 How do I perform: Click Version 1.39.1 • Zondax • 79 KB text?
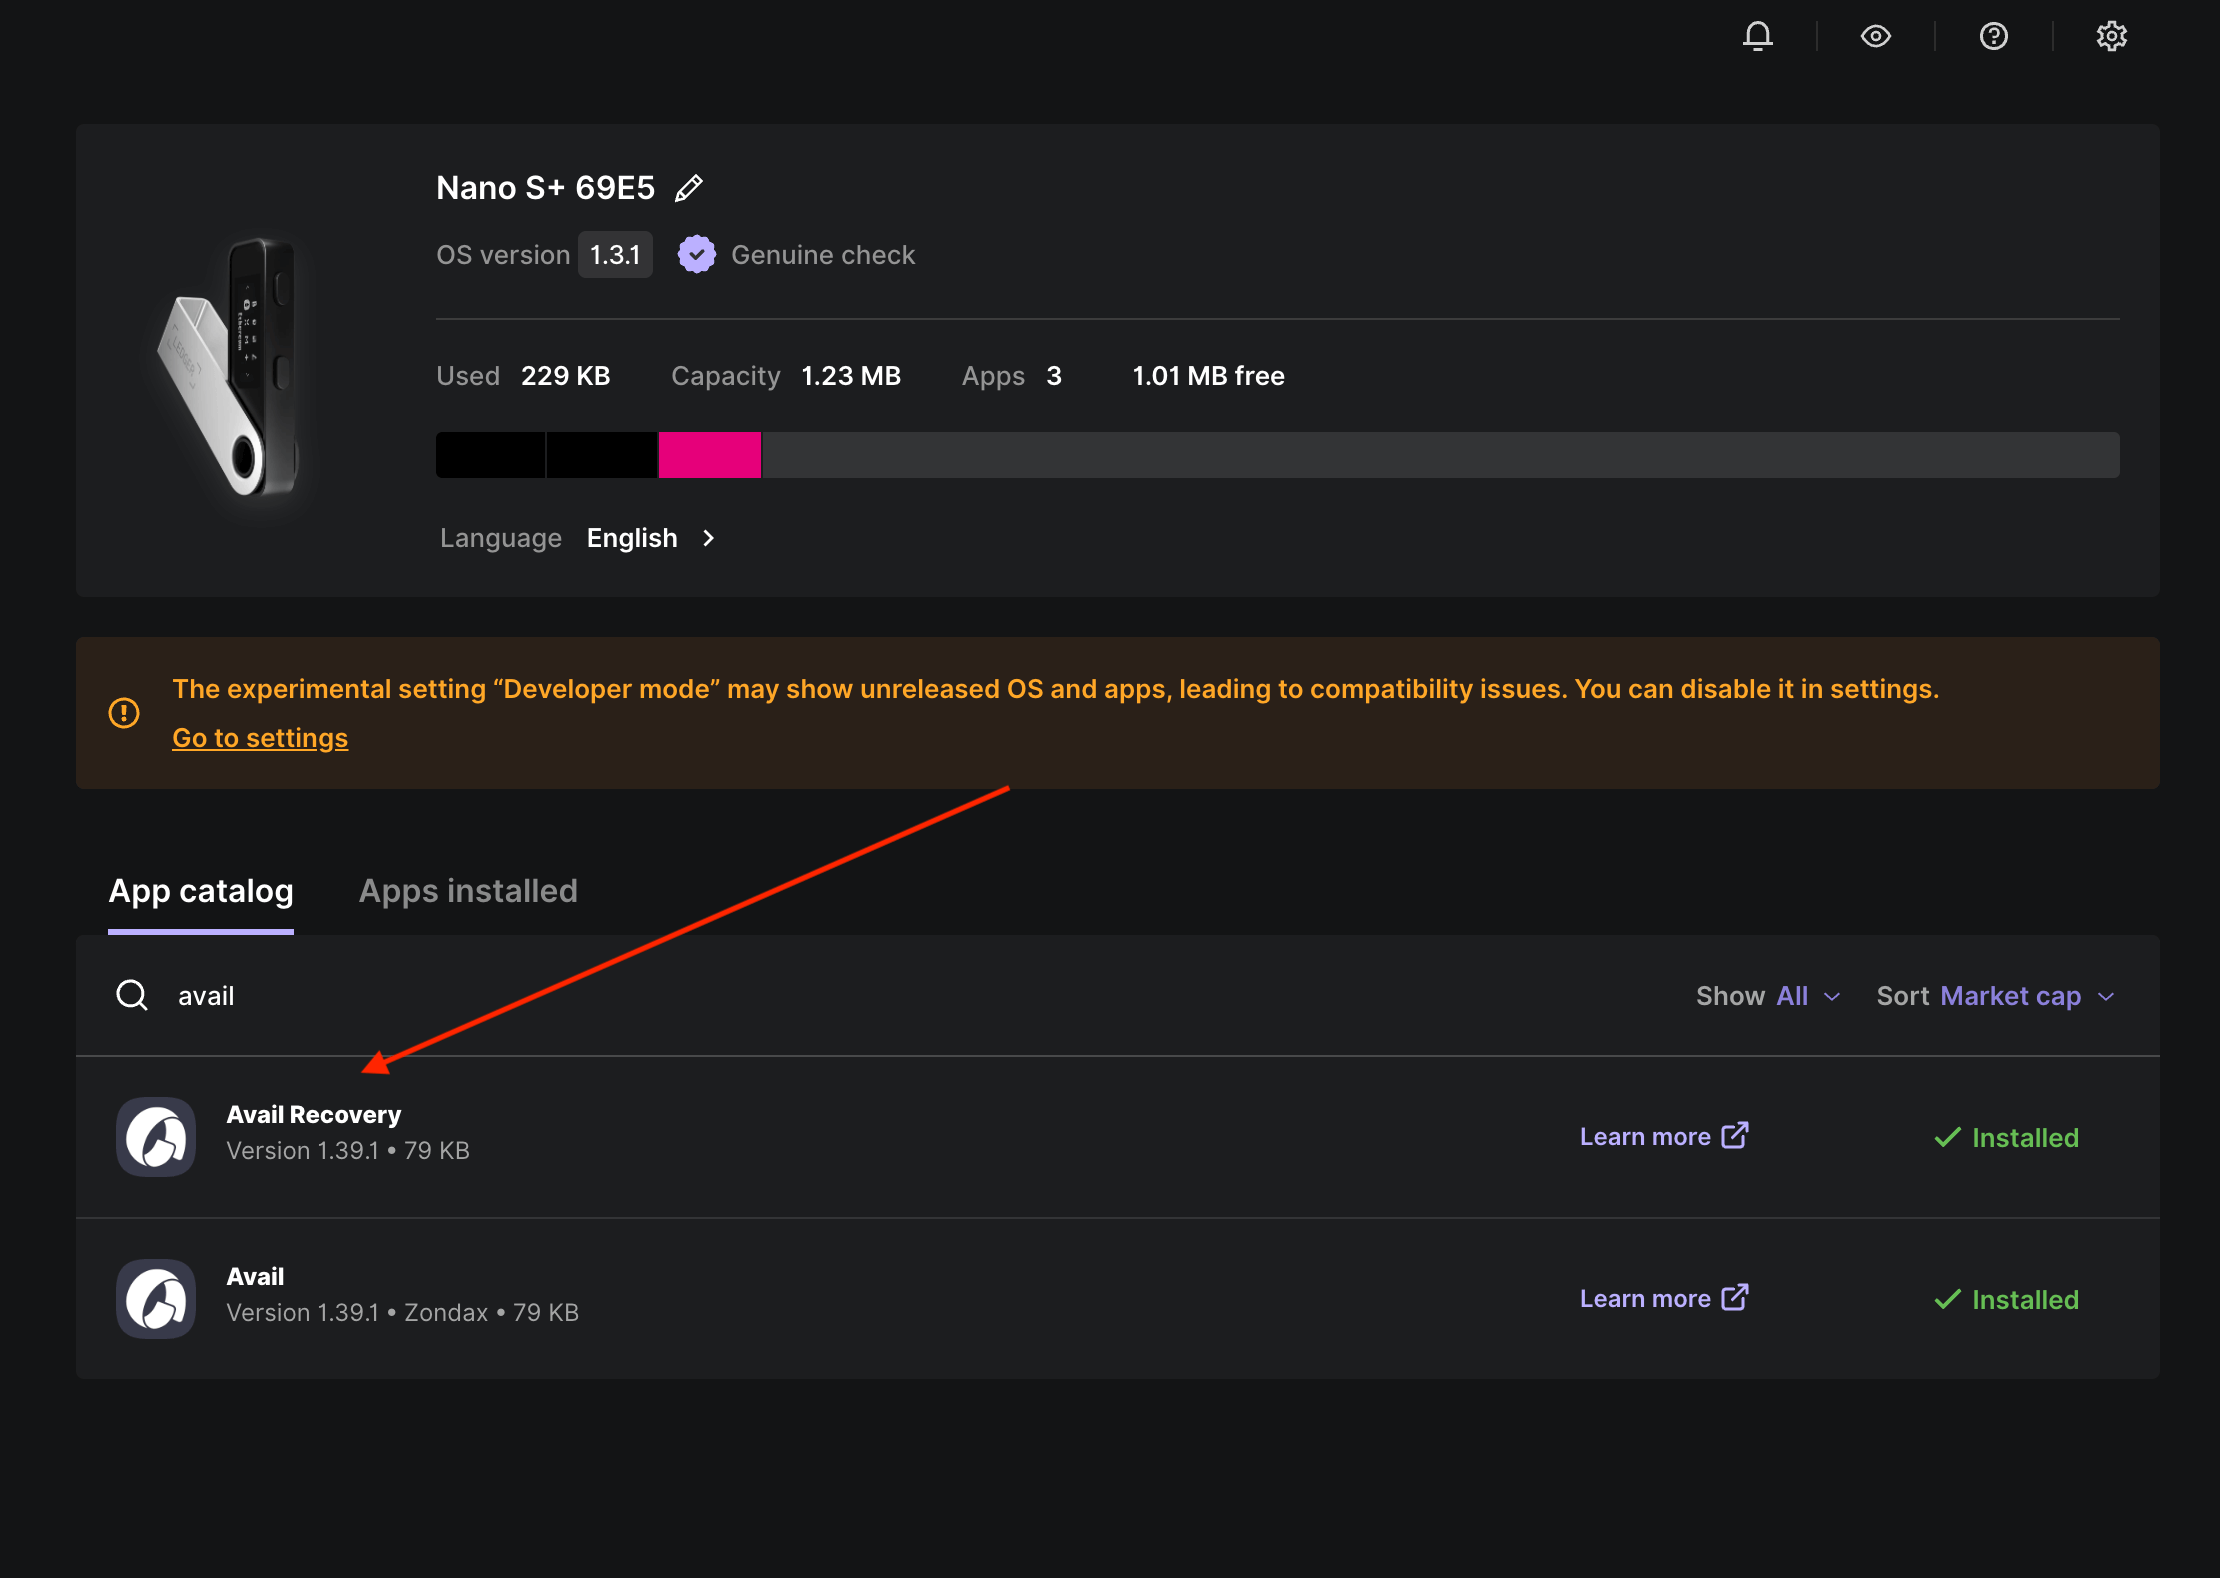coord(403,1313)
